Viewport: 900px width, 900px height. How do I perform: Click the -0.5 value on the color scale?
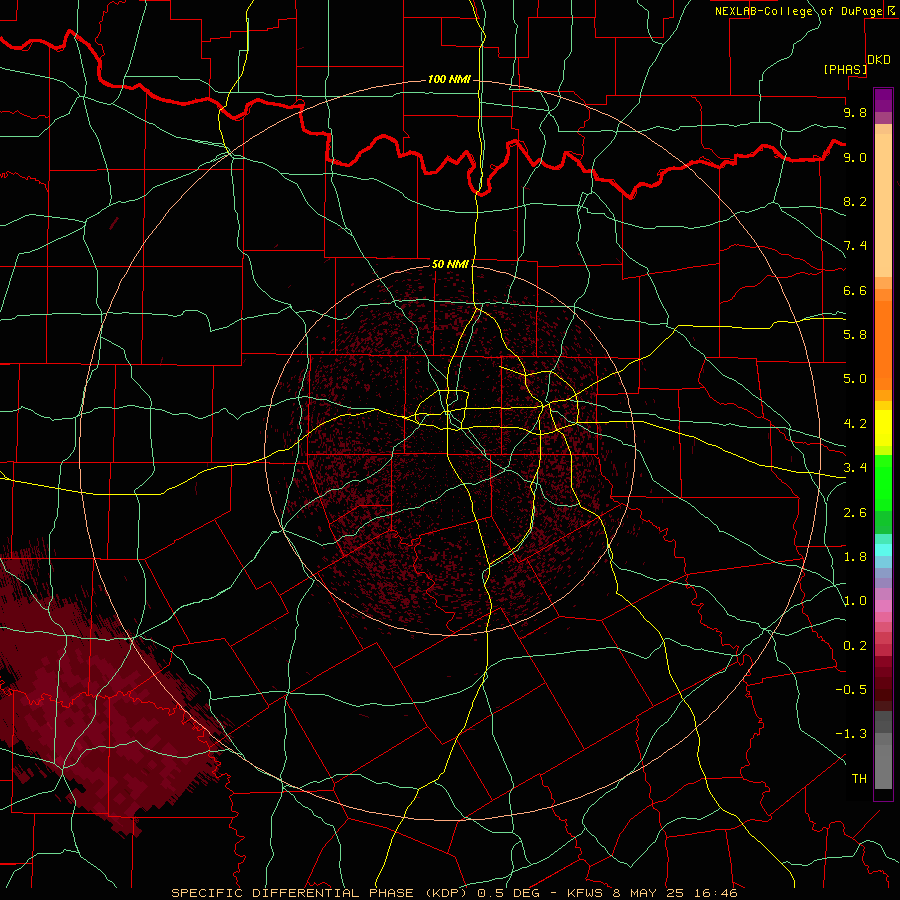(851, 690)
